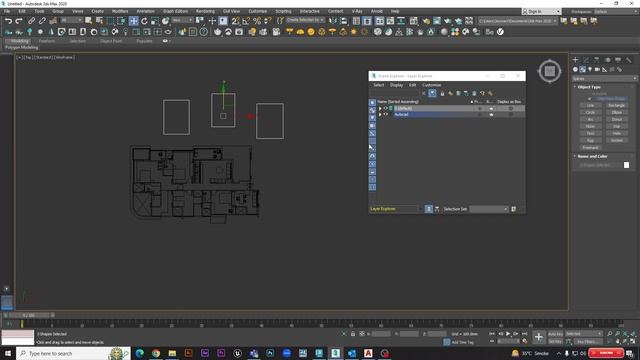Open the Rendering menu
This screenshot has width=640, height=360.
(205, 11)
